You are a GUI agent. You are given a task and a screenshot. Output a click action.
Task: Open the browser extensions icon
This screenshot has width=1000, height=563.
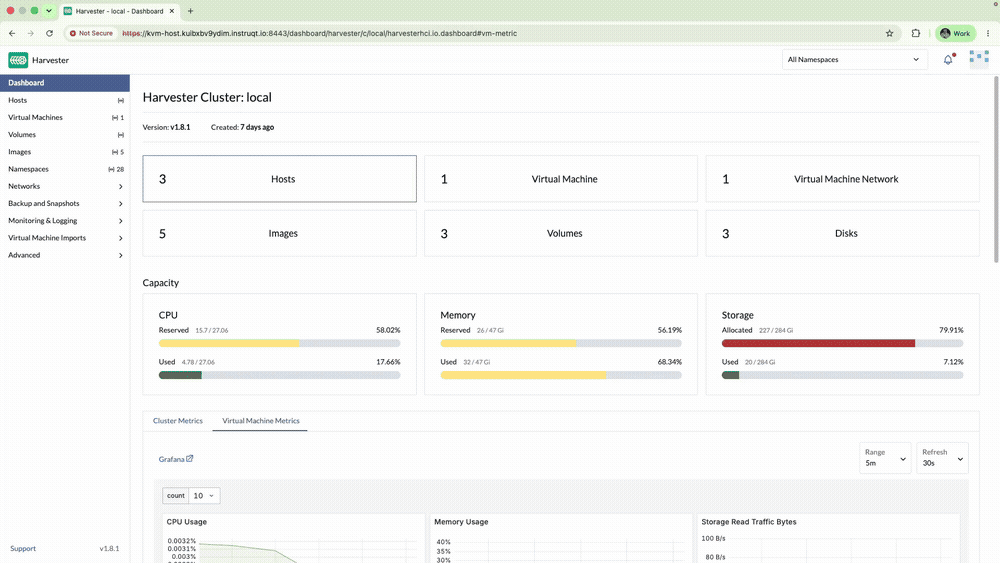click(916, 33)
